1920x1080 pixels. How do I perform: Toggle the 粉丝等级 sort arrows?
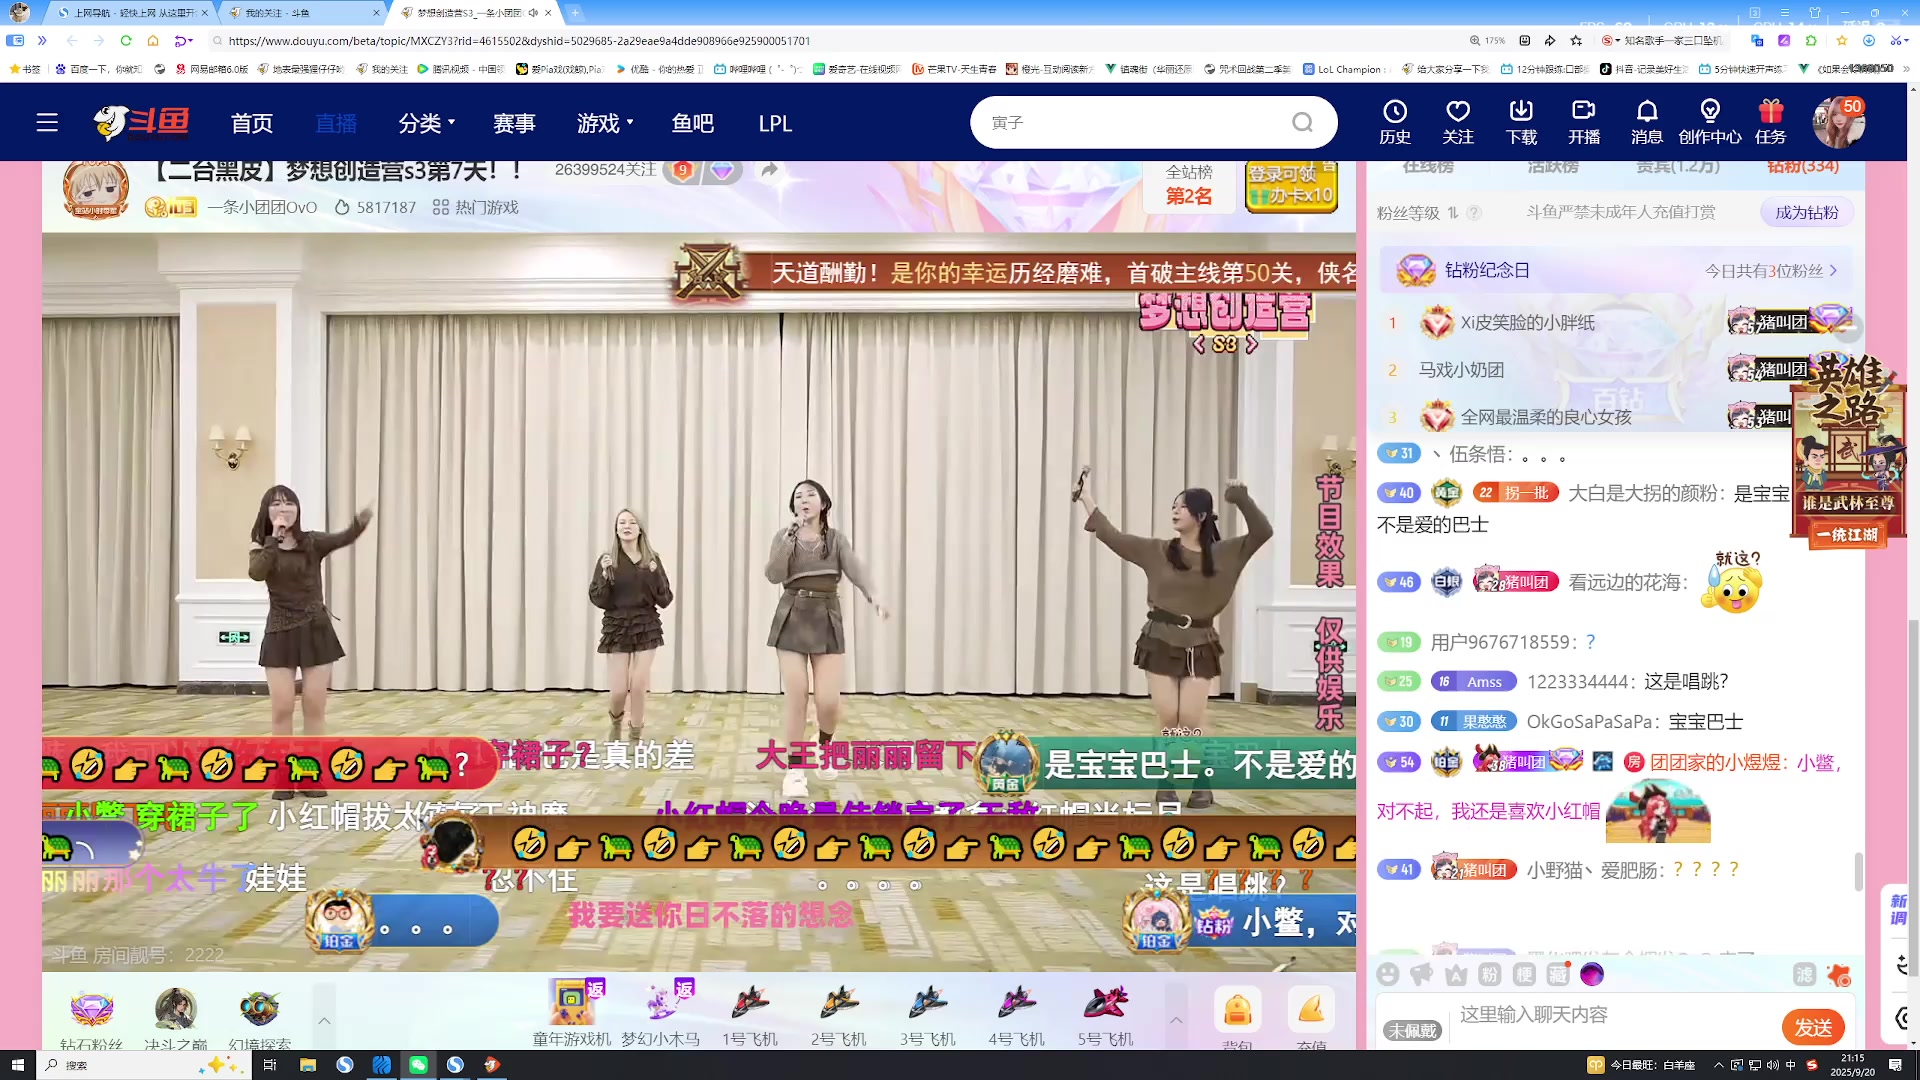coord(1453,213)
